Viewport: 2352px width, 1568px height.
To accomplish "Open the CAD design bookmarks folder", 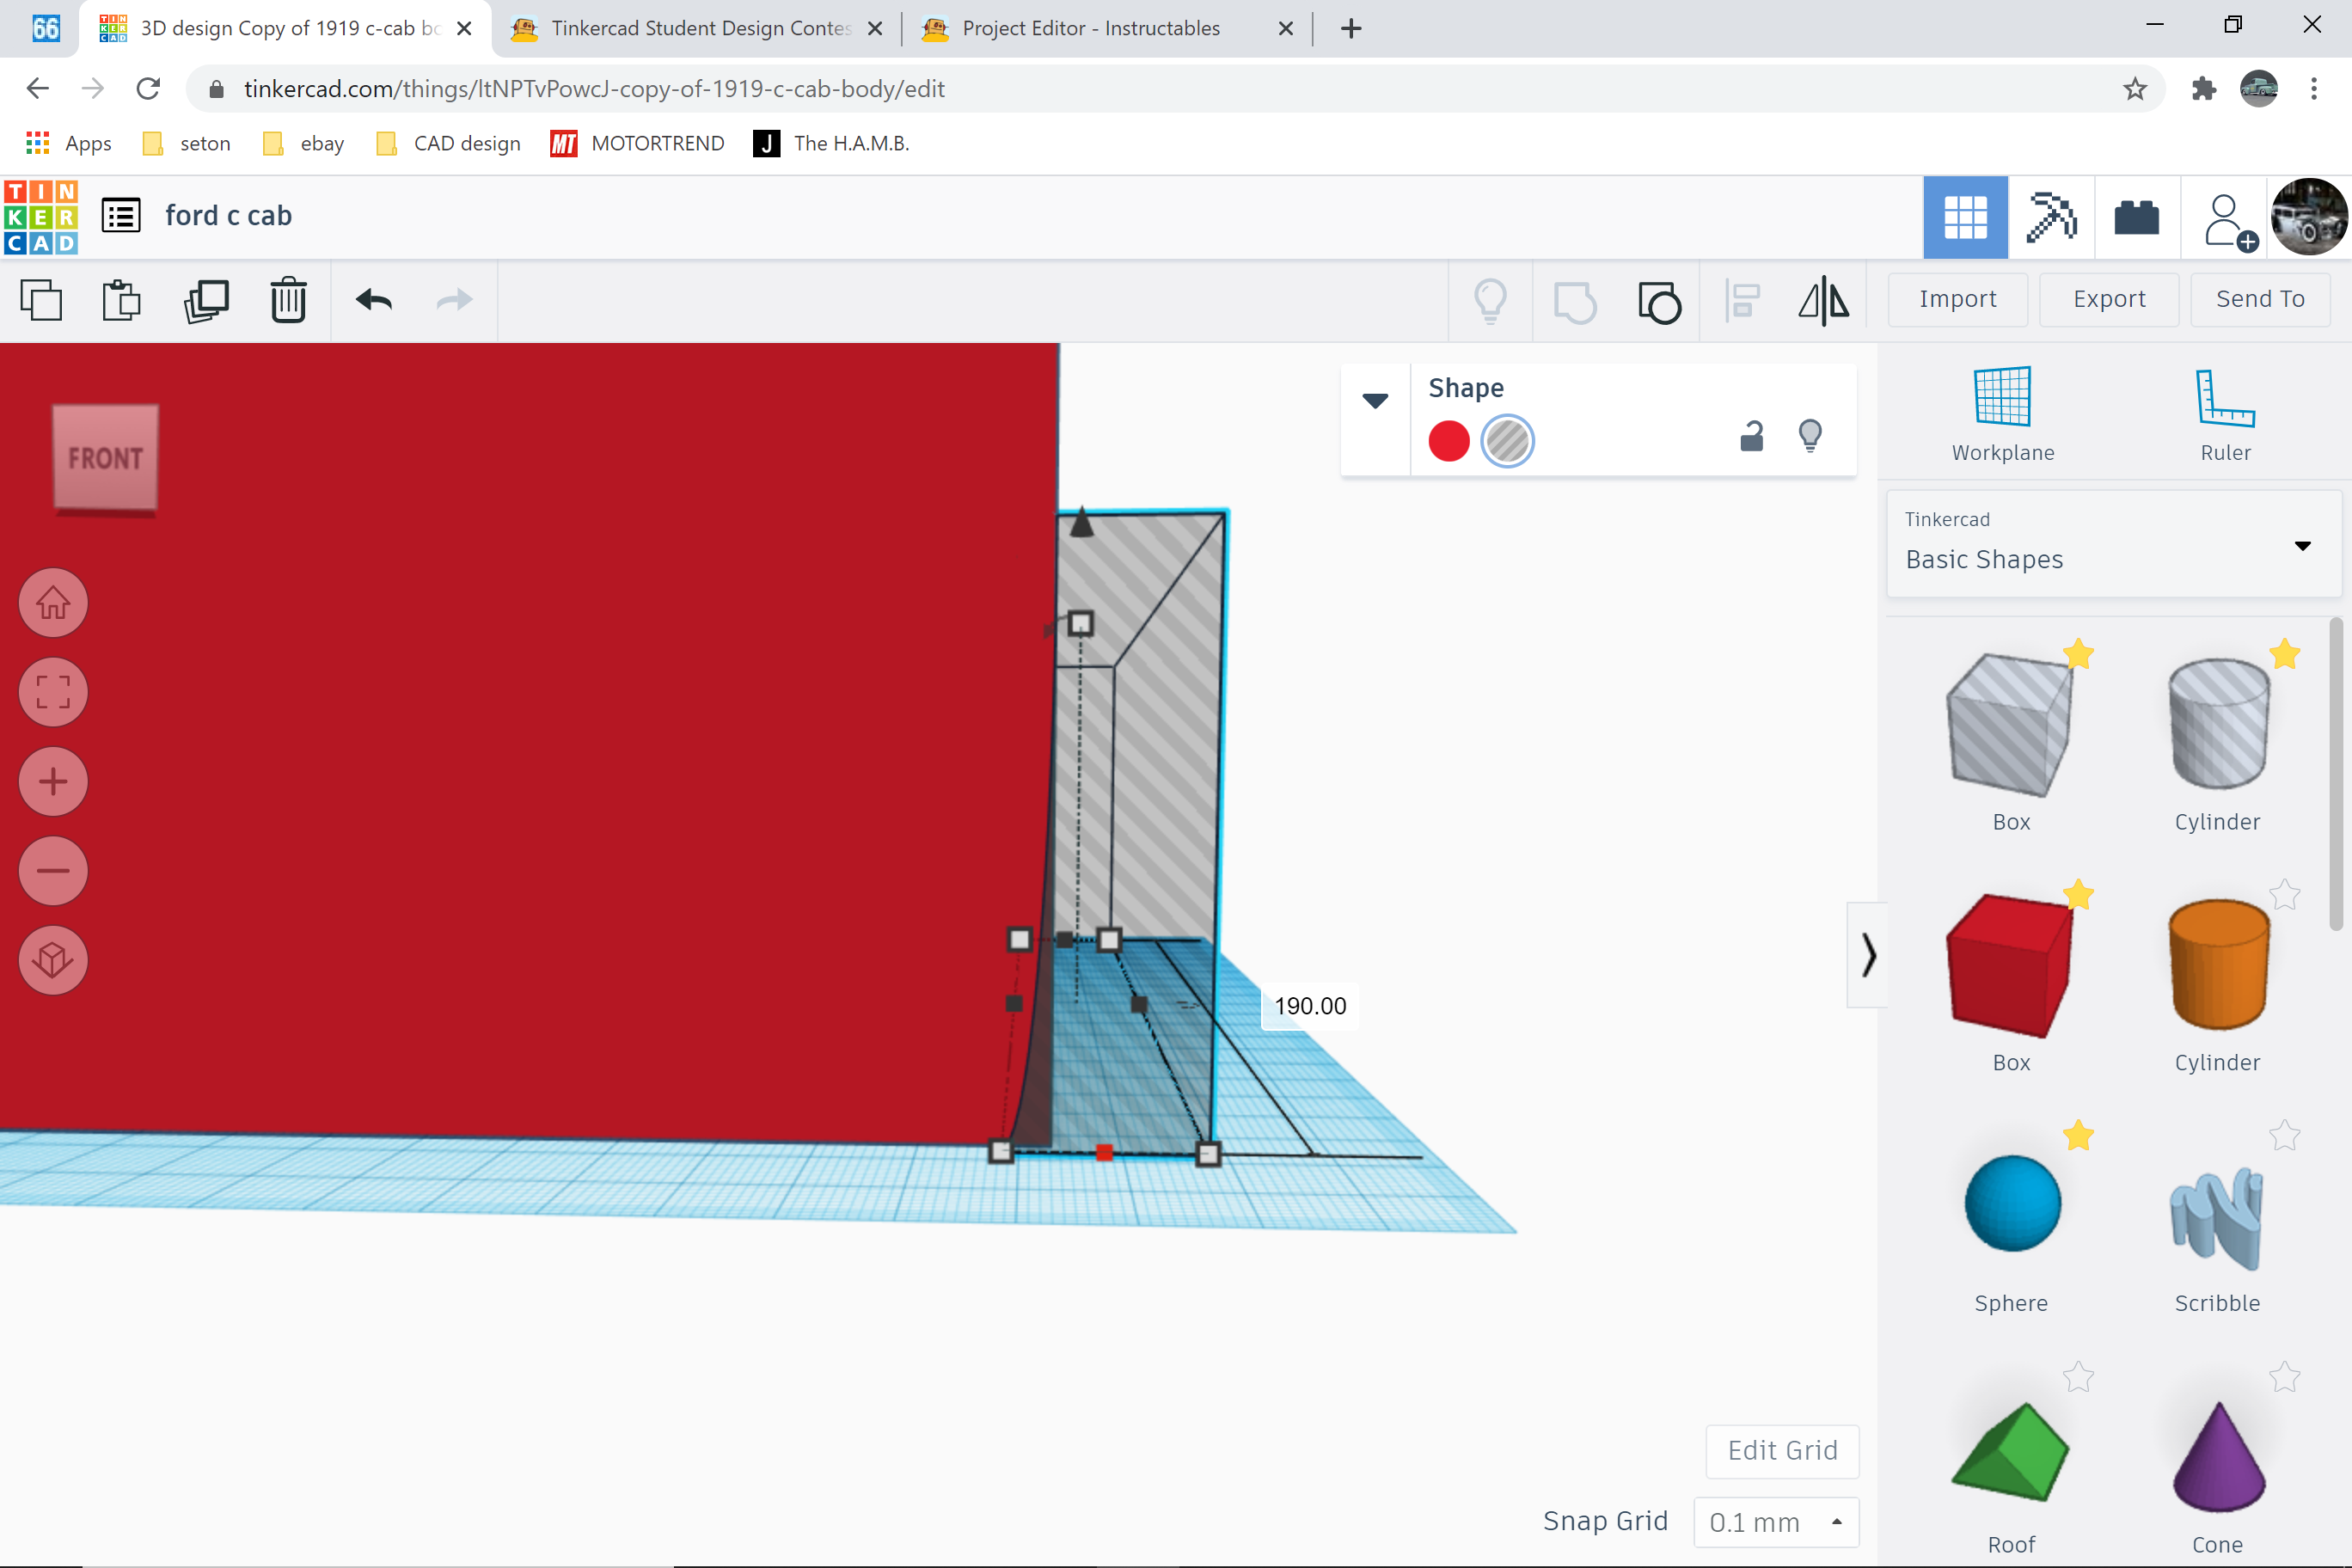I will [448, 143].
